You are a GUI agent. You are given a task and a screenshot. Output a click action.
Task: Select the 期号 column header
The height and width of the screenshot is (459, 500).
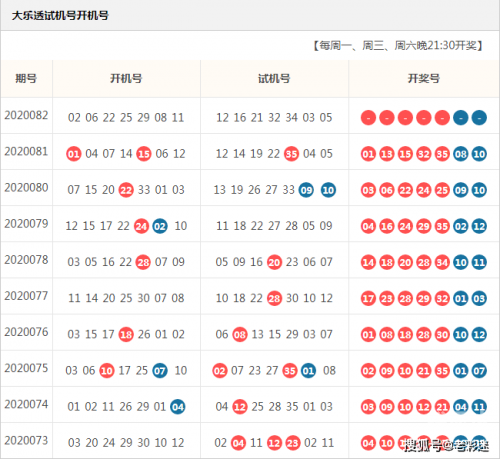coord(26,79)
